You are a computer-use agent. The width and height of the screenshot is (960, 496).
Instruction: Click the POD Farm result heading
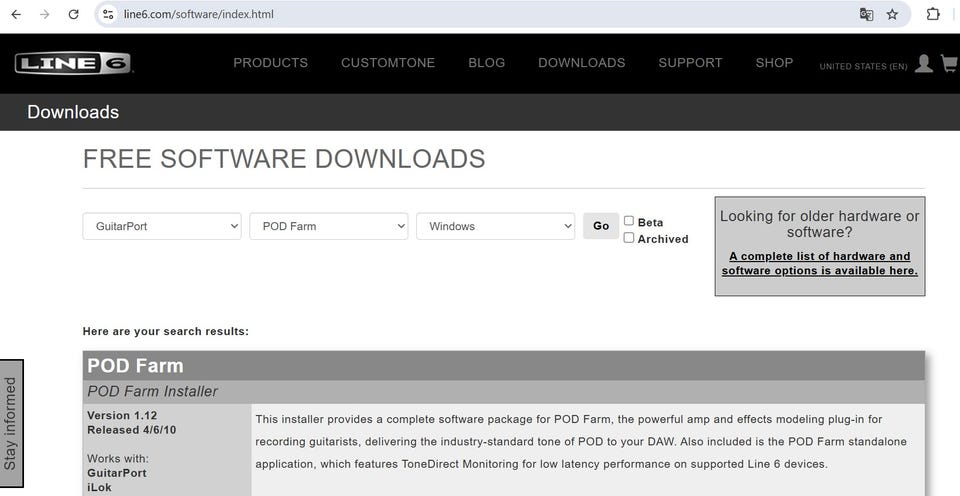135,366
